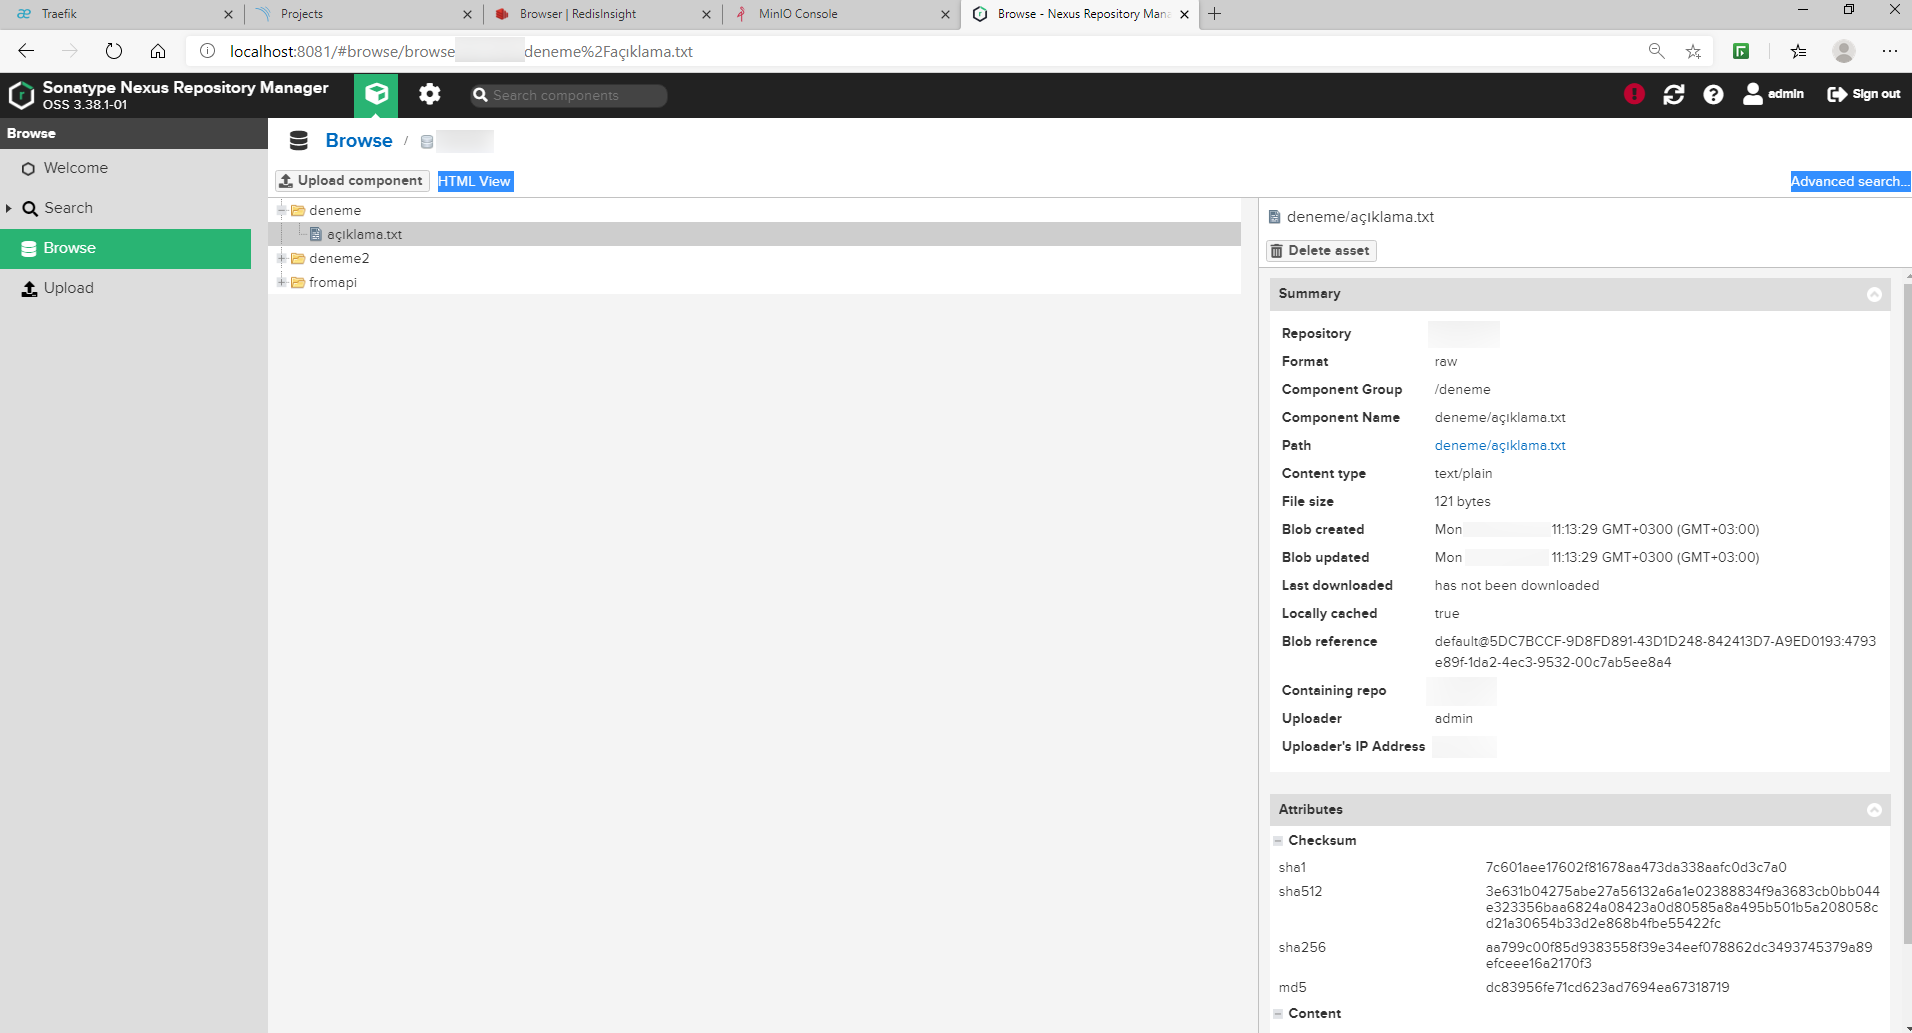Image resolution: width=1912 pixels, height=1033 pixels.
Task: Open Advanced search link
Action: [1849, 181]
